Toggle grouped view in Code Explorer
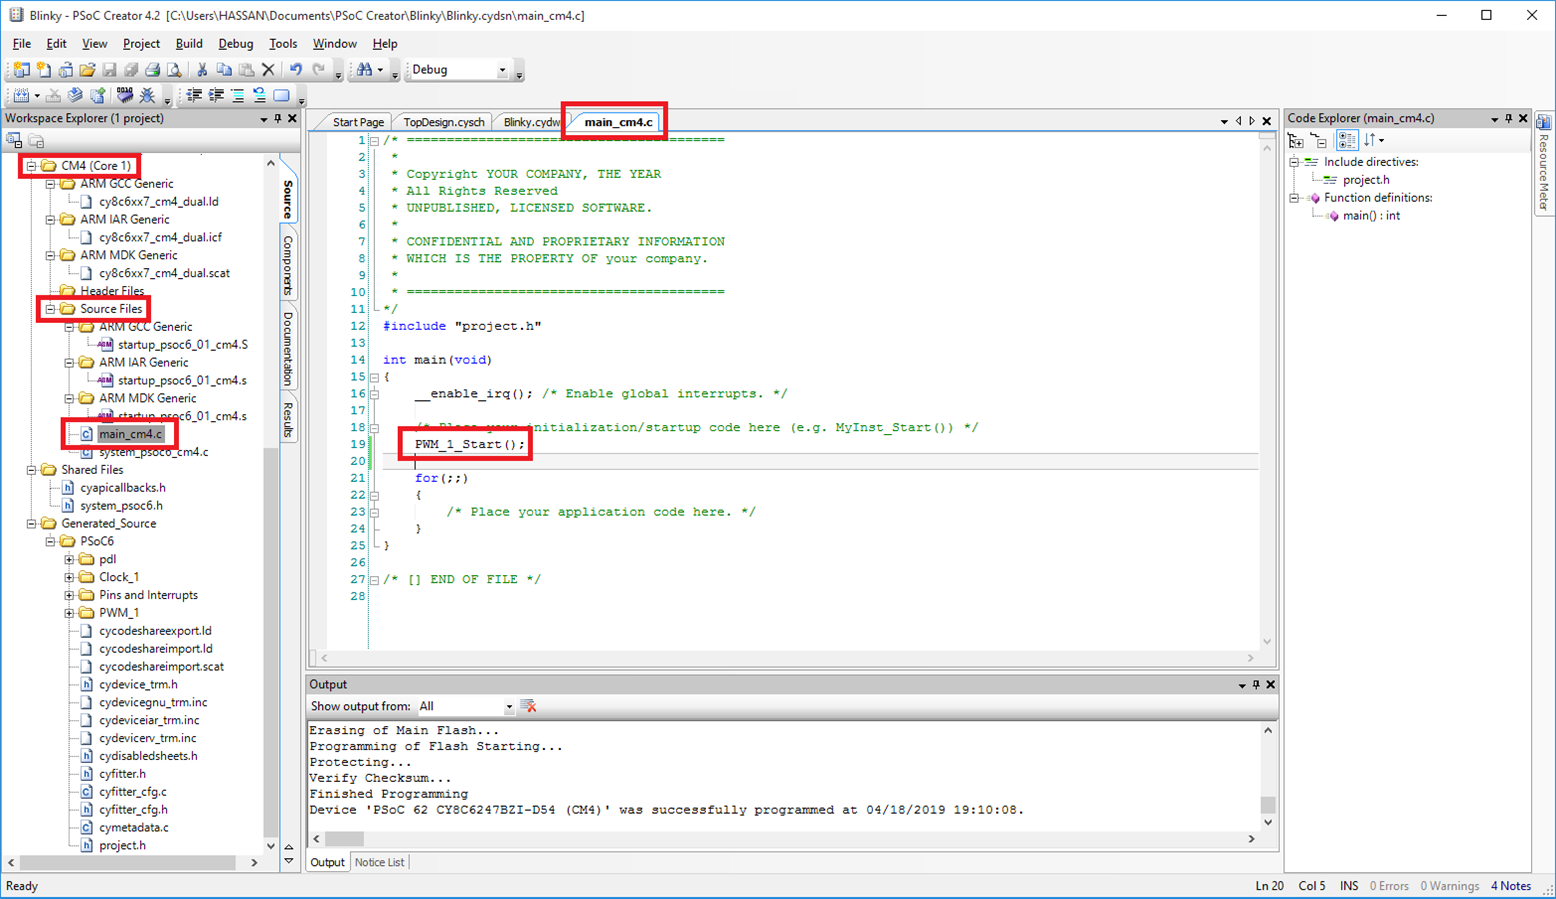Viewport: 1556px width, 899px height. pos(1346,141)
